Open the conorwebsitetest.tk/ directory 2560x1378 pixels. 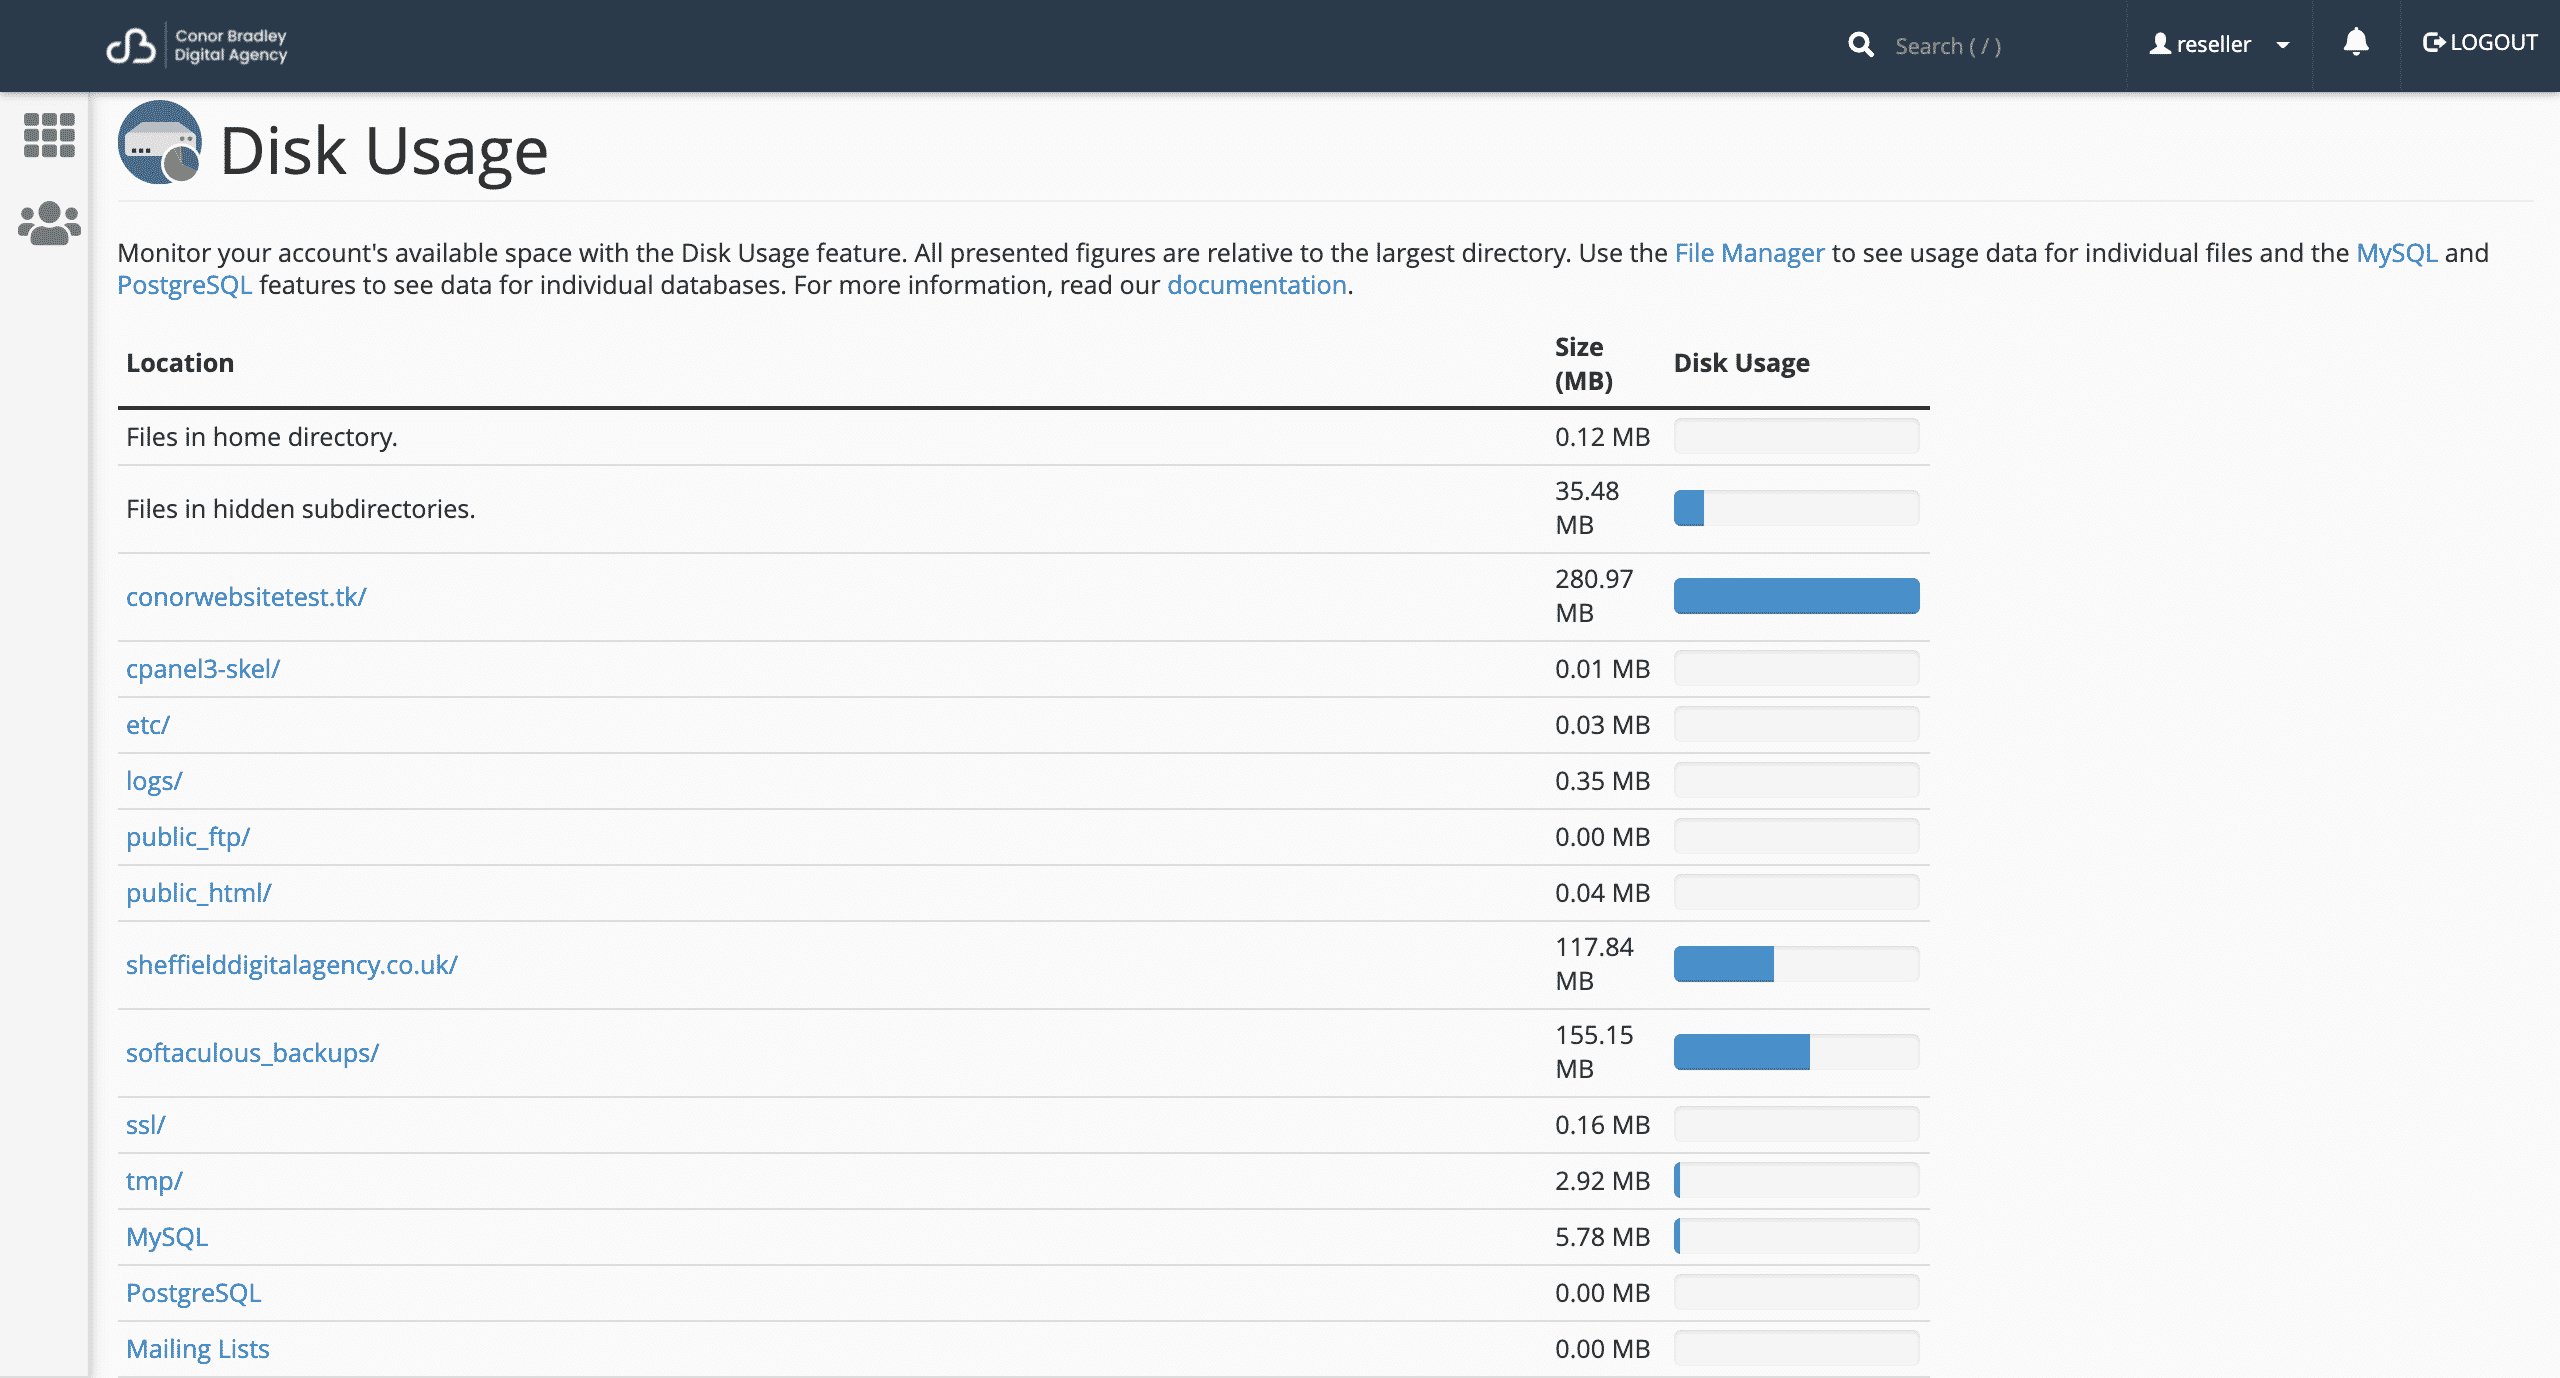pyautogui.click(x=246, y=597)
